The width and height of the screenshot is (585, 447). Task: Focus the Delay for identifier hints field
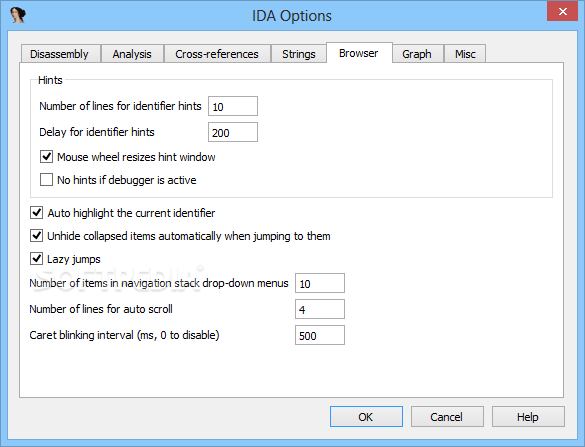pos(233,132)
